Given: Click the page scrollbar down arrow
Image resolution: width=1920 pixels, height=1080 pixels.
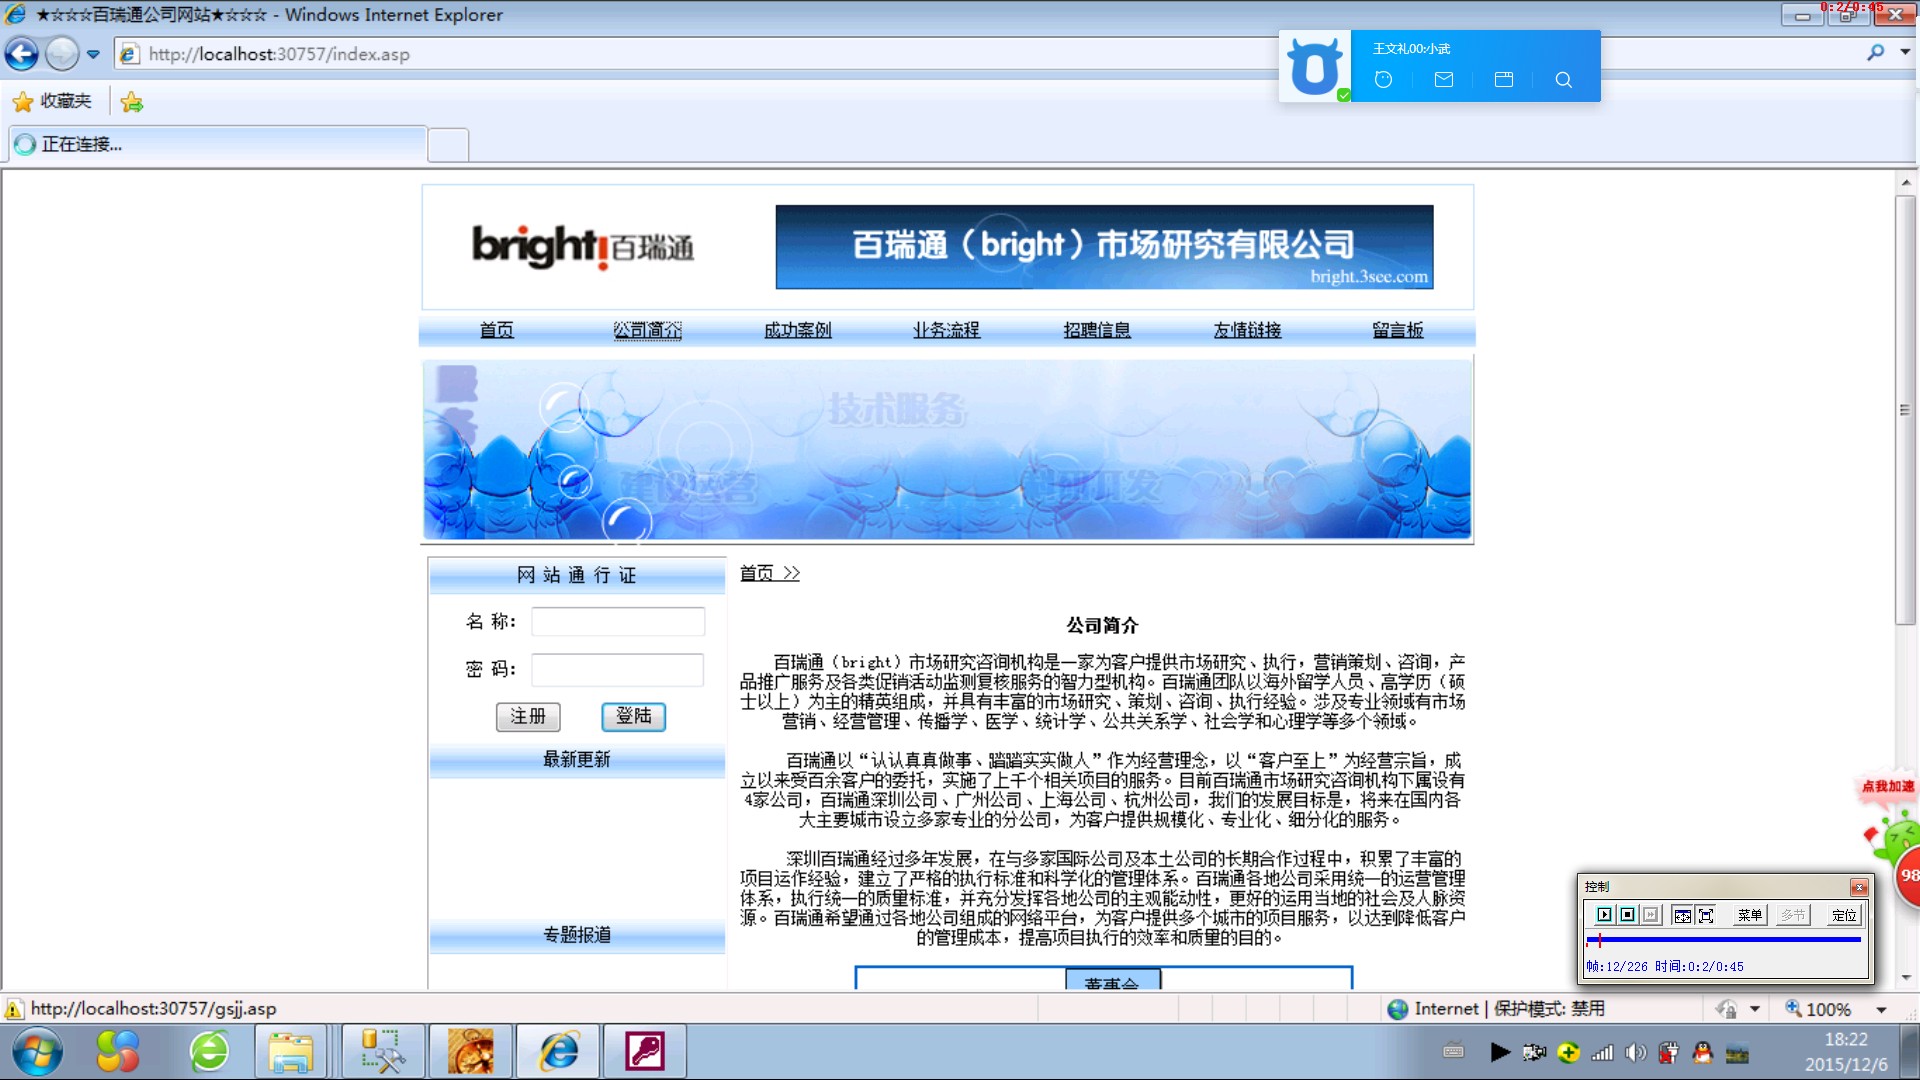Looking at the screenshot, I should coord(1906,978).
